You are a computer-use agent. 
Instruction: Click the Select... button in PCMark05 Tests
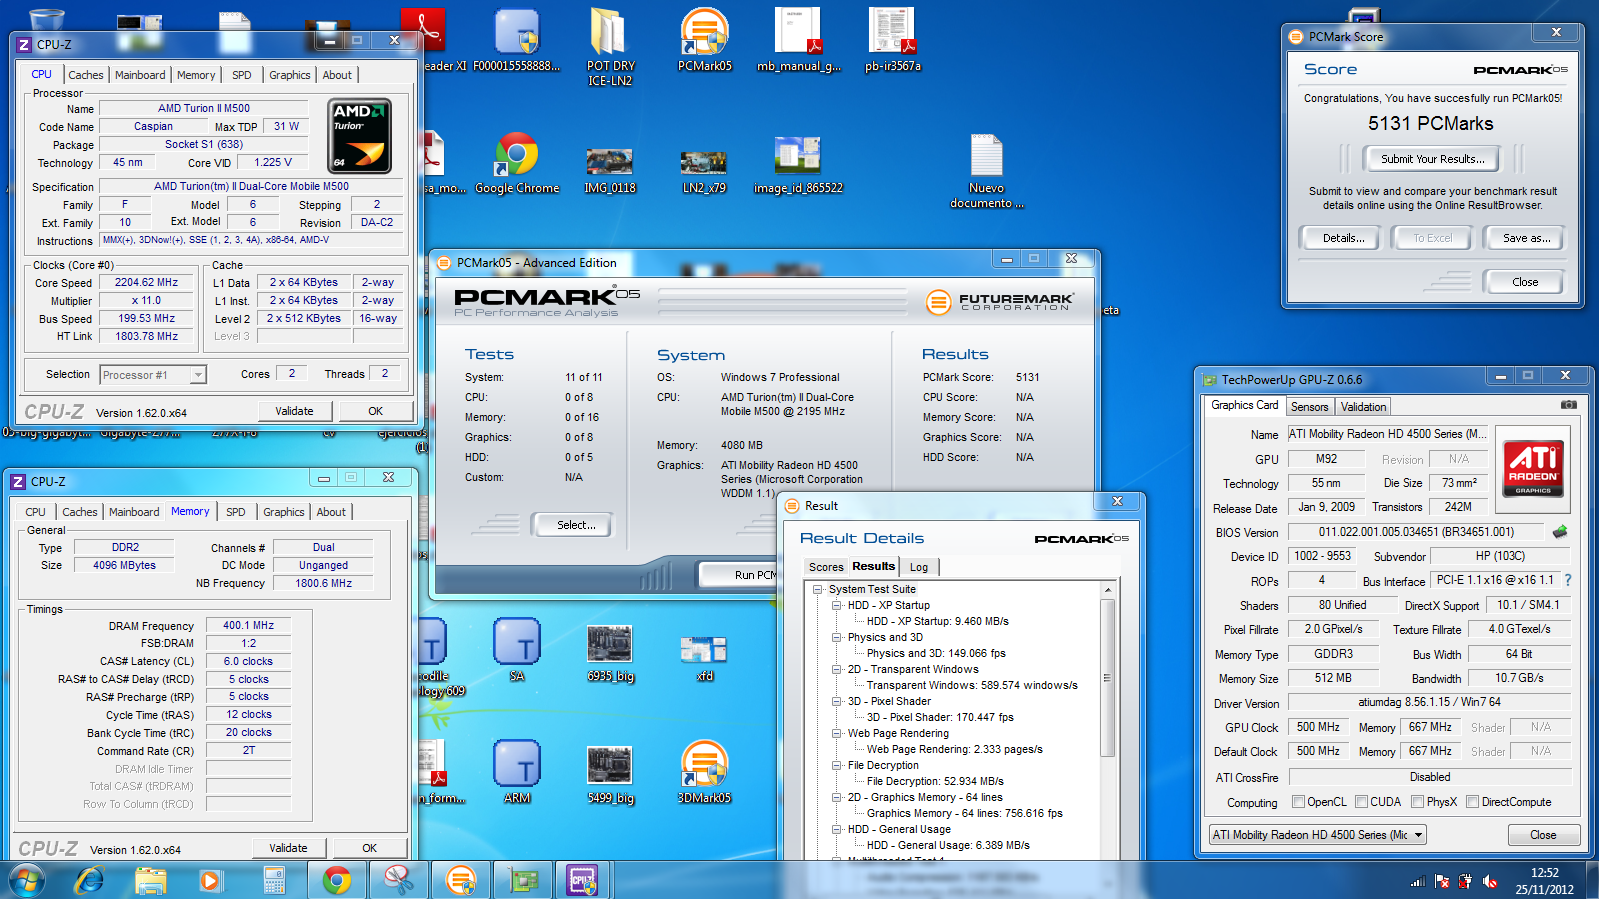pos(576,525)
